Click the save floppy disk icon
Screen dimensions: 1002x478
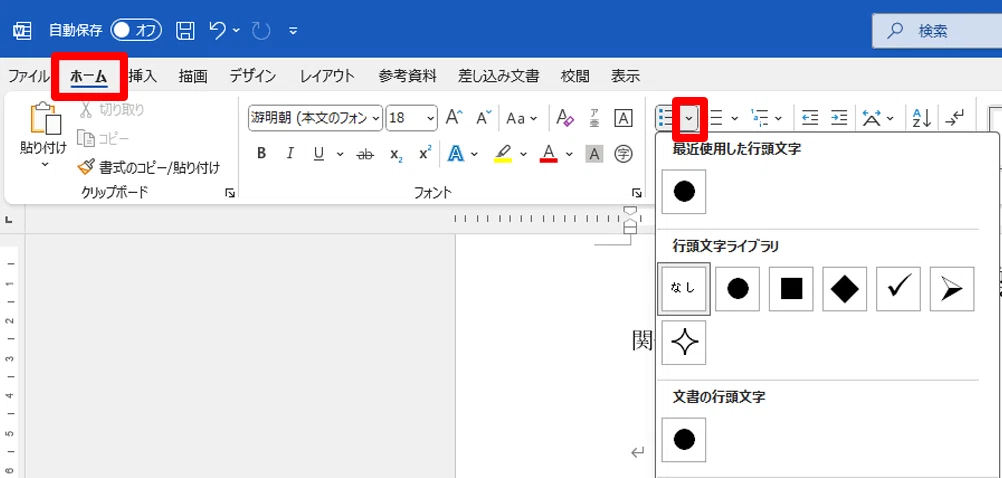(x=185, y=30)
